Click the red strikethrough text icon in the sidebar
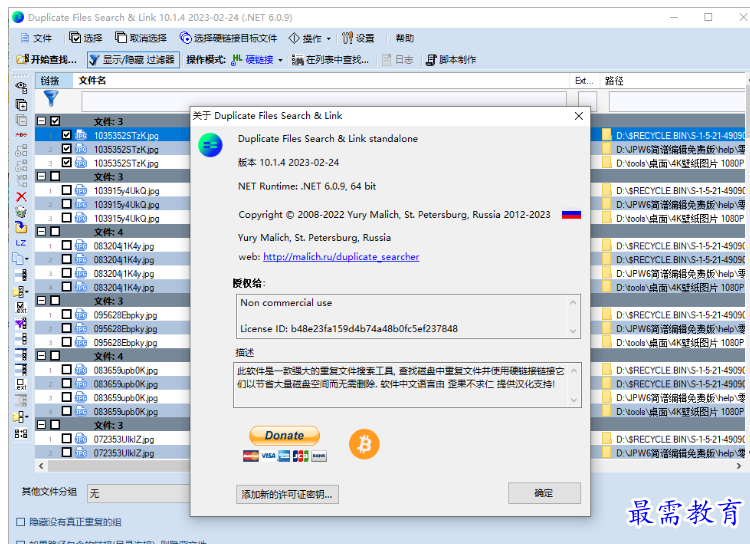This screenshot has width=750, height=544. tap(21, 135)
